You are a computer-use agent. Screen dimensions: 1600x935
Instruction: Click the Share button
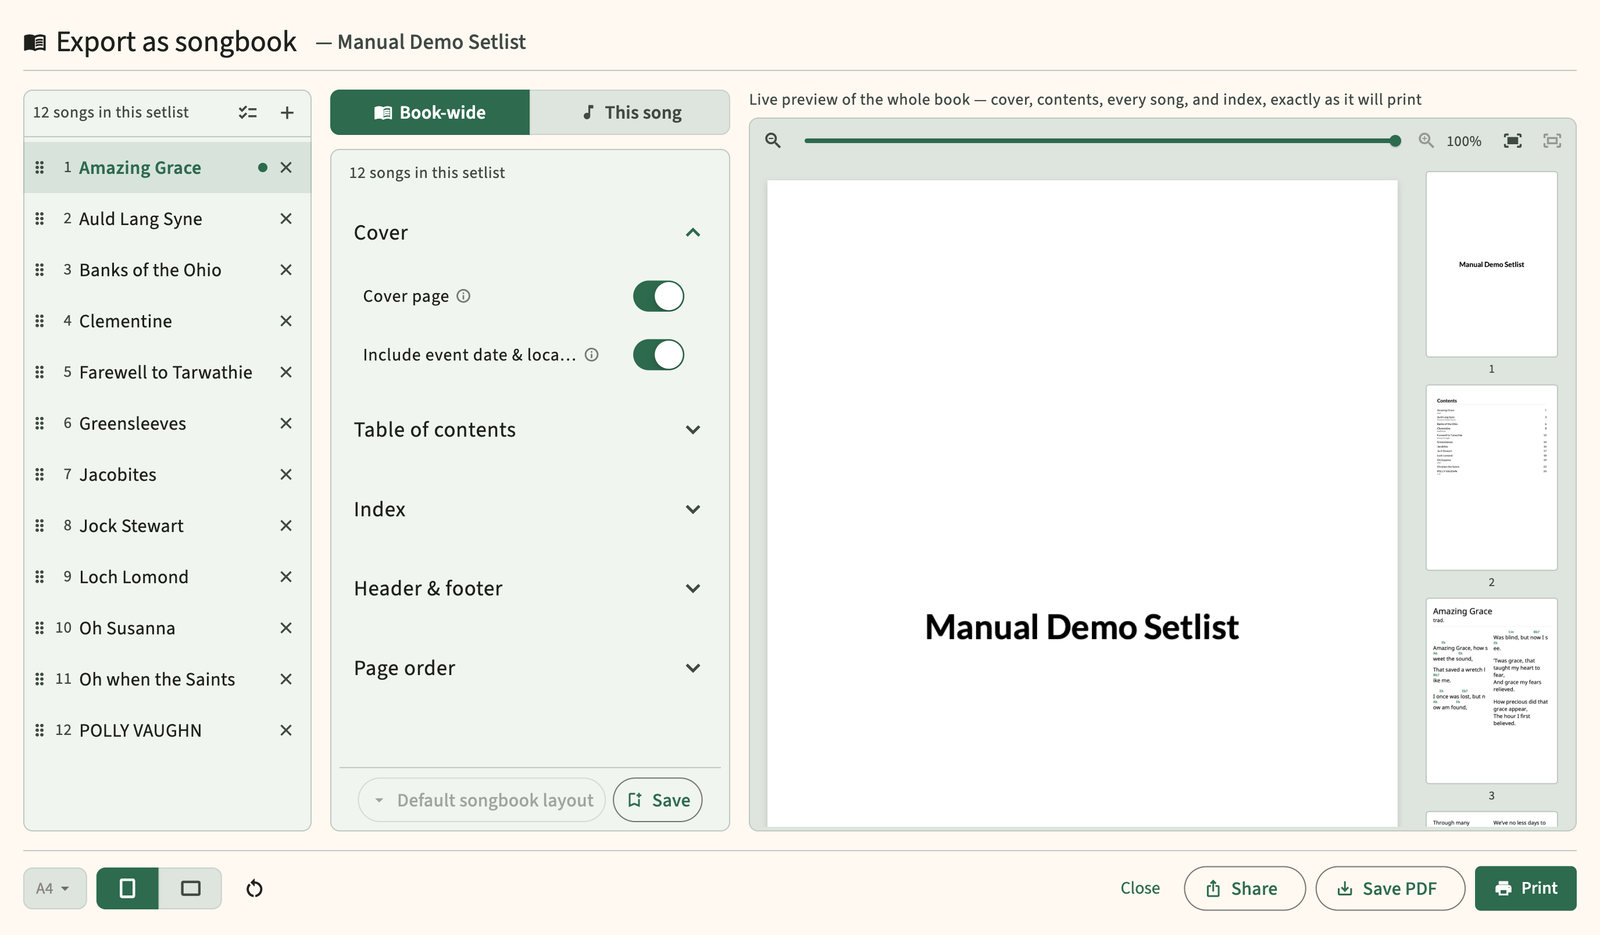(x=1244, y=888)
